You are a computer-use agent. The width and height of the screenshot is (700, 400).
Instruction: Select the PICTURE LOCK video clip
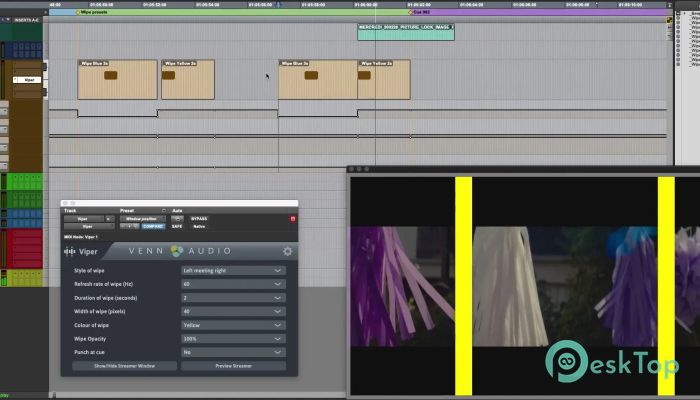pyautogui.click(x=406, y=32)
